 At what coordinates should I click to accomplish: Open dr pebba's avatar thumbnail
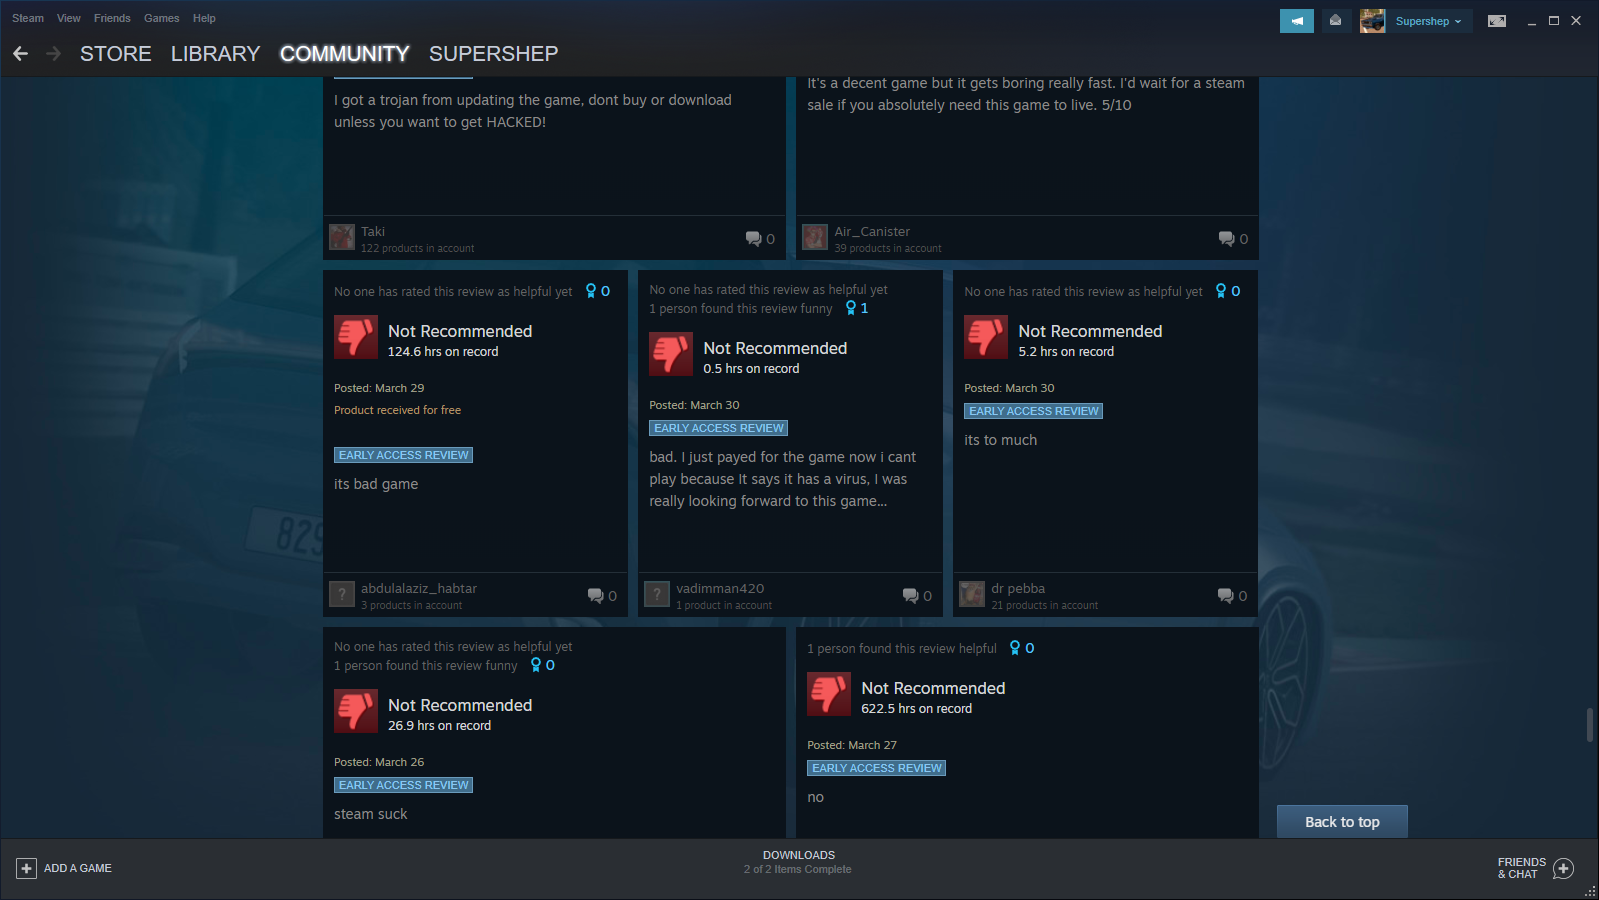pos(972,594)
